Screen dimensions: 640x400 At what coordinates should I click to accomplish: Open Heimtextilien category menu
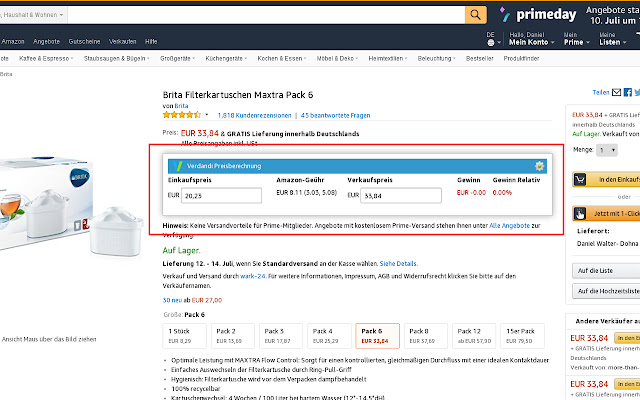388,58
